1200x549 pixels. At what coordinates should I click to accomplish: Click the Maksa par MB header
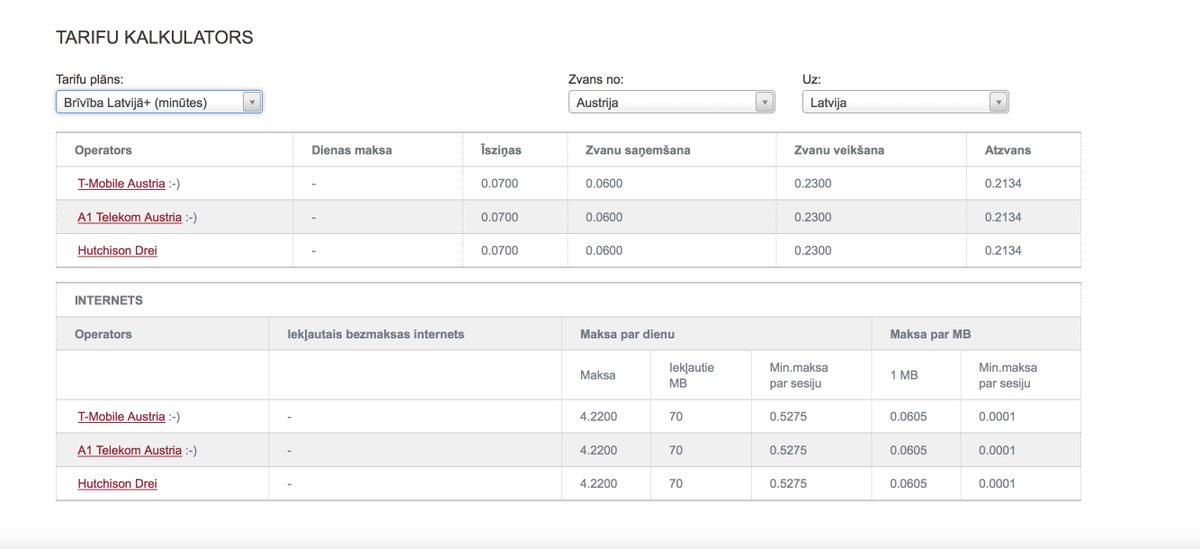tap(931, 334)
